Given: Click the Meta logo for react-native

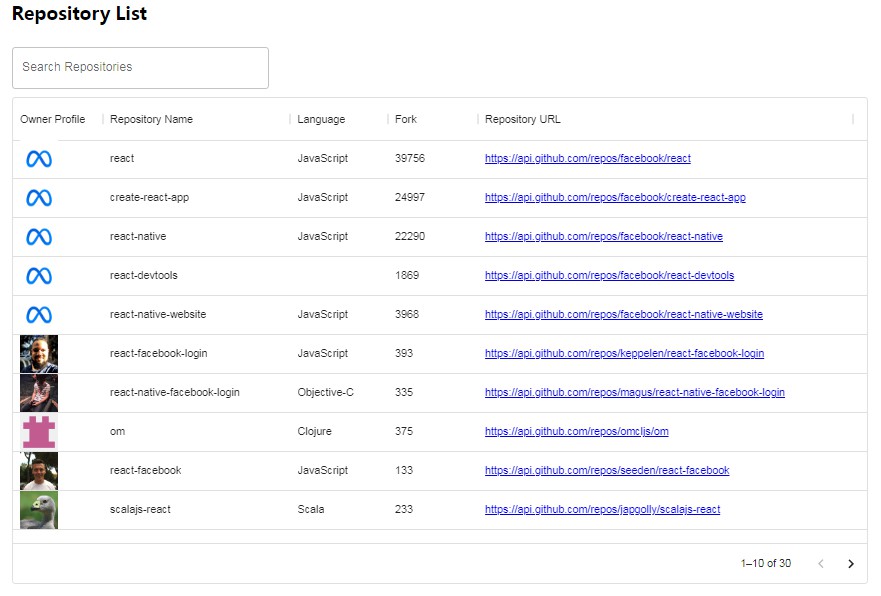Looking at the screenshot, I should tap(38, 236).
